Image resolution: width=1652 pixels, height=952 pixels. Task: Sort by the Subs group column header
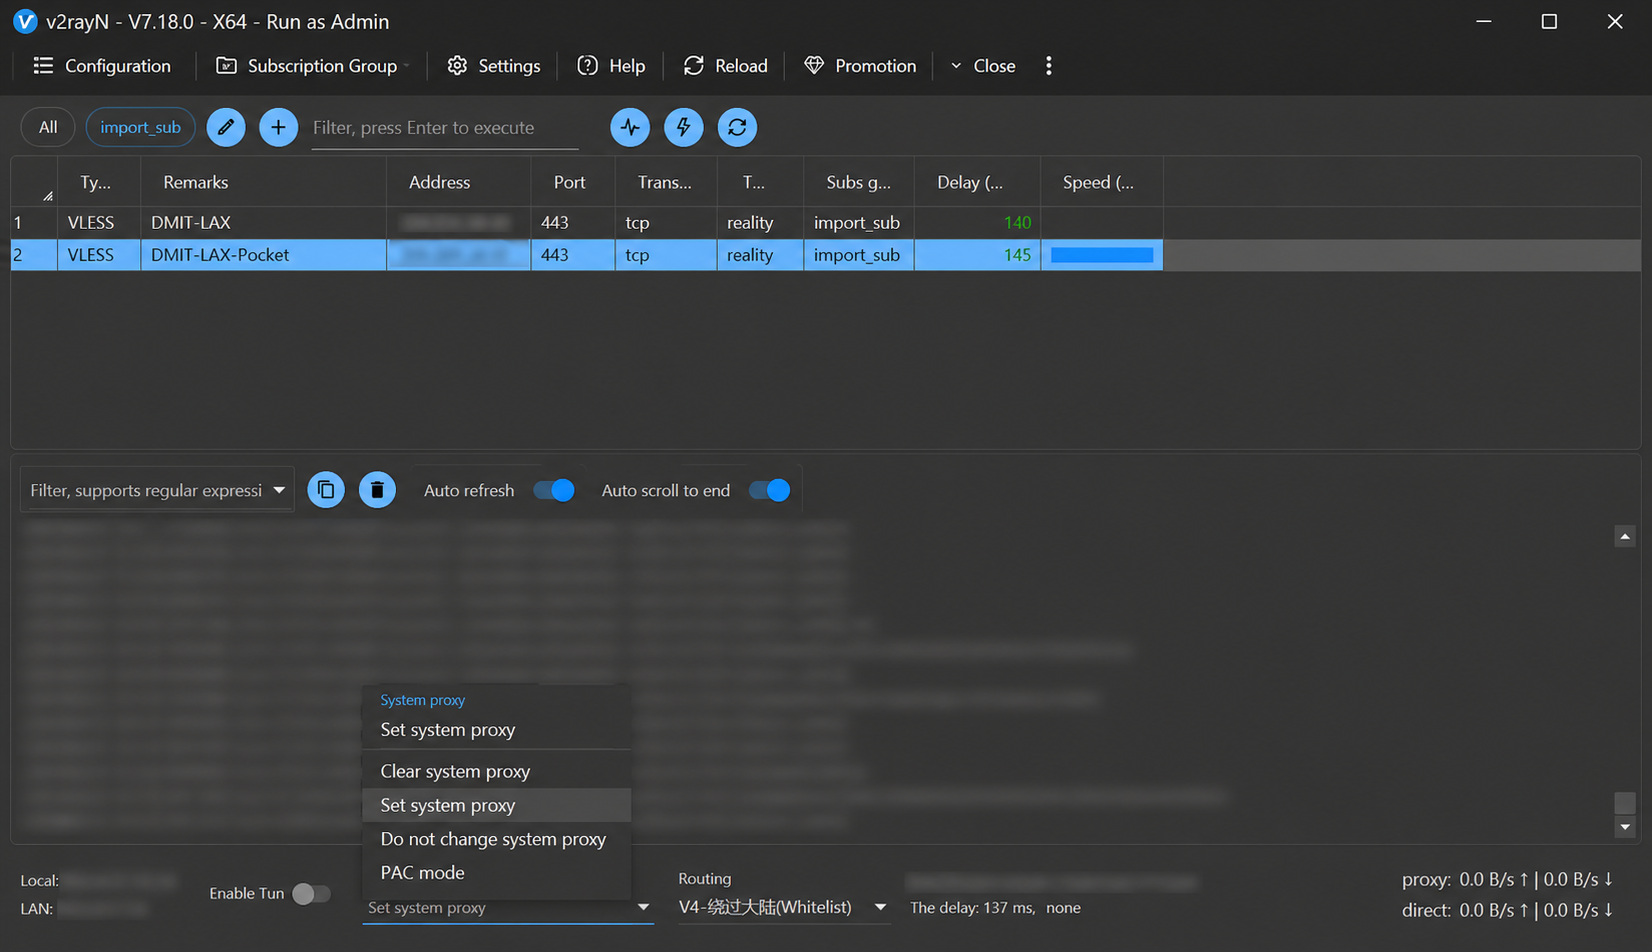859,182
